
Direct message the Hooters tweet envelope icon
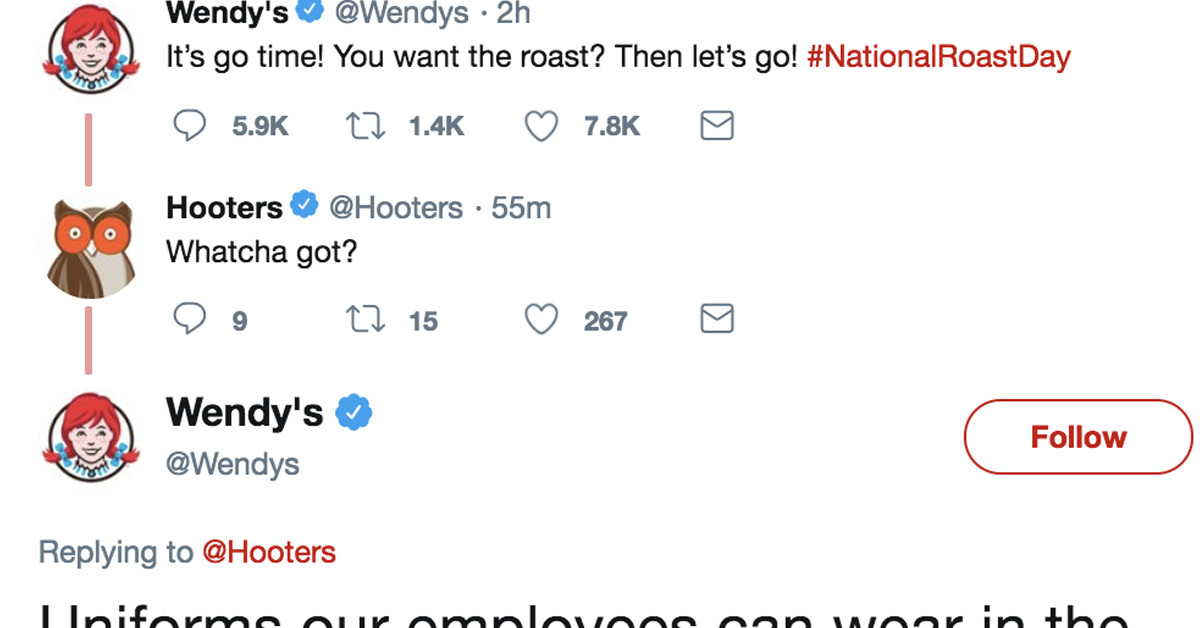(x=716, y=320)
